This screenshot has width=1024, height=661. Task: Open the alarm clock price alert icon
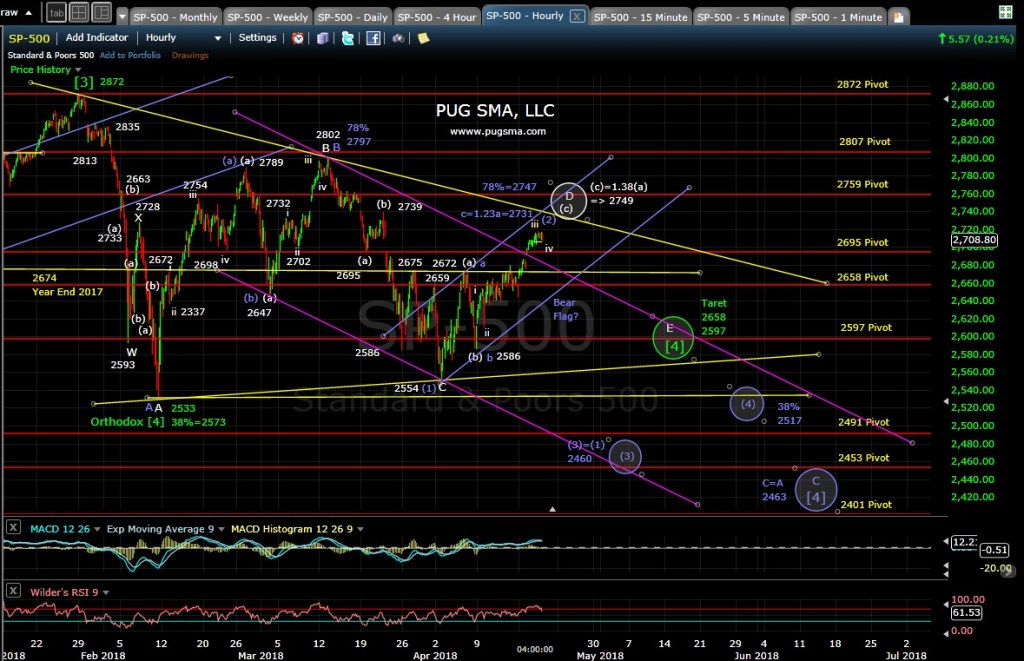point(298,39)
